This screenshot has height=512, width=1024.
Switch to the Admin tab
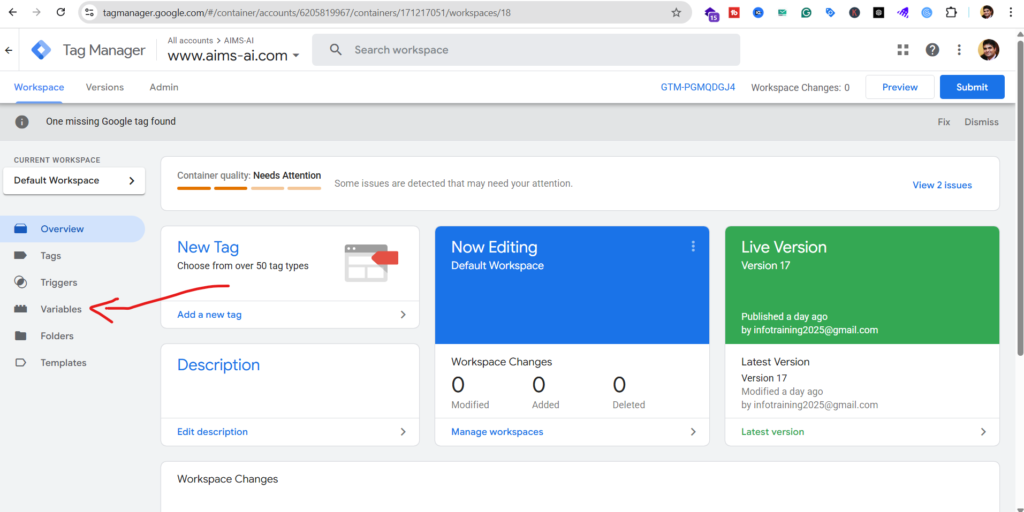[164, 87]
